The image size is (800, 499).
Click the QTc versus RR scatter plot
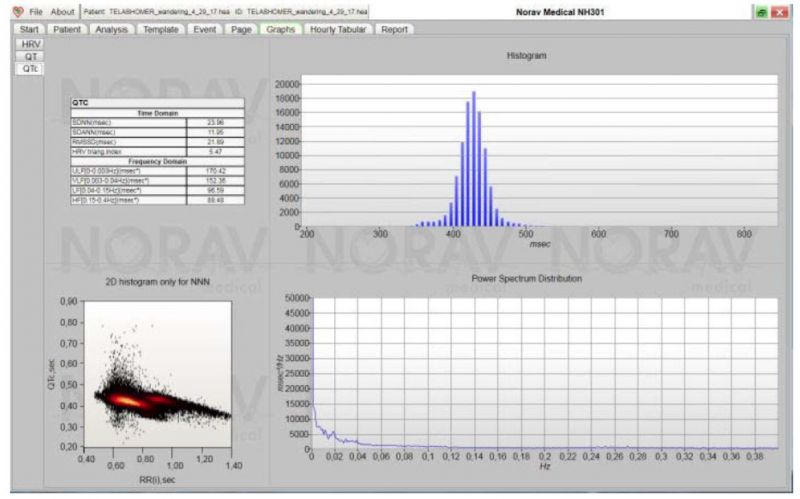pos(158,374)
